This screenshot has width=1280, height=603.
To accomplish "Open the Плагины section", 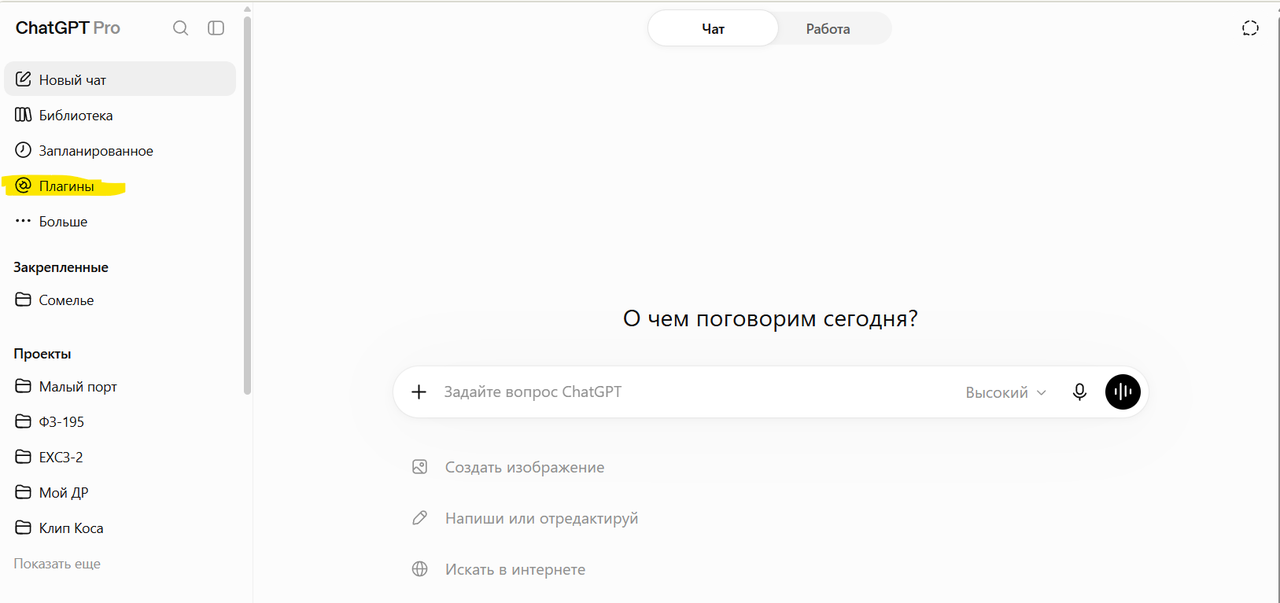I will click(x=120, y=185).
